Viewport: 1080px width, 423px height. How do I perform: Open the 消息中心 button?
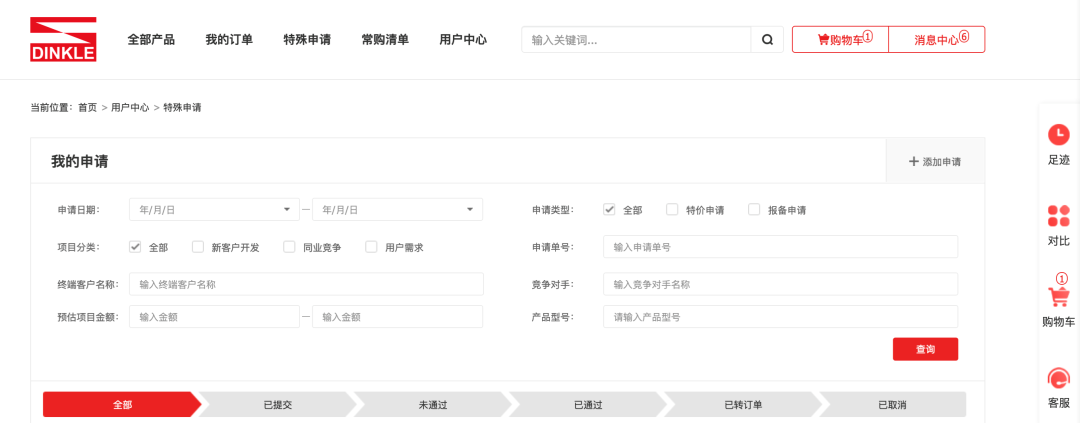[937, 39]
